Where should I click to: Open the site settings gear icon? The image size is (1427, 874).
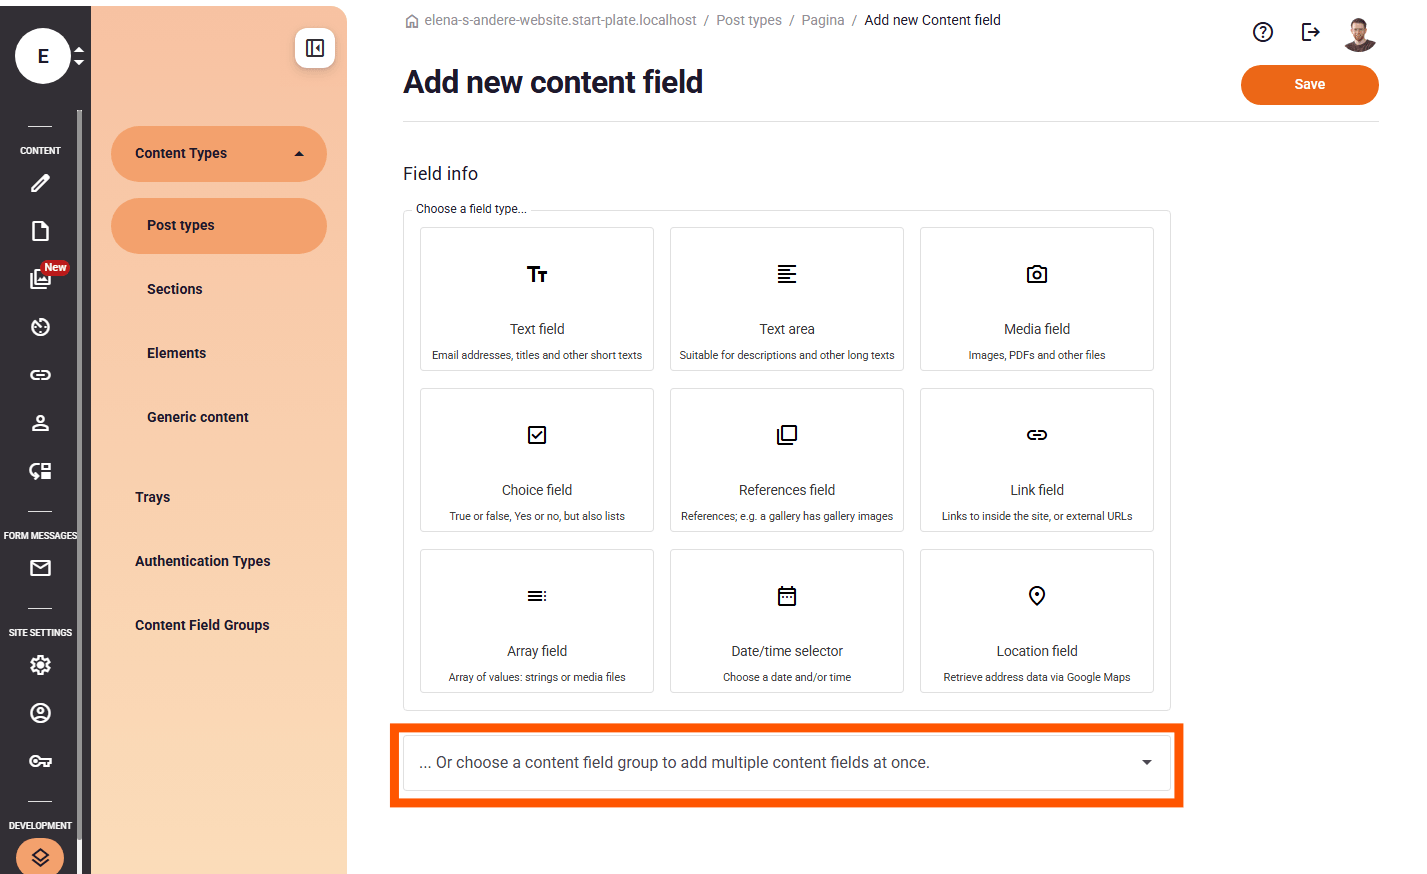click(x=40, y=665)
